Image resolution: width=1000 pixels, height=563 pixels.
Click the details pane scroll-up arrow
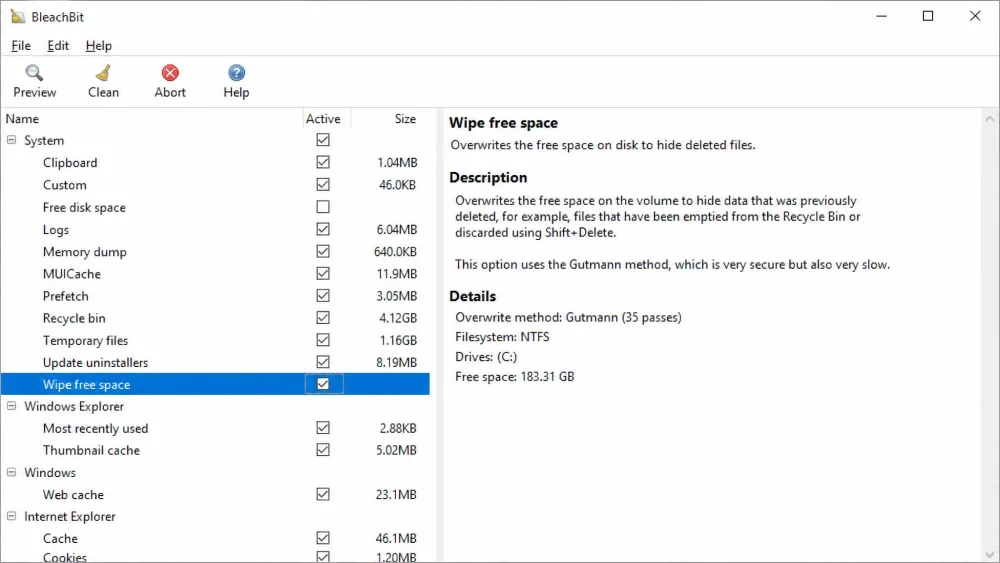tap(990, 119)
